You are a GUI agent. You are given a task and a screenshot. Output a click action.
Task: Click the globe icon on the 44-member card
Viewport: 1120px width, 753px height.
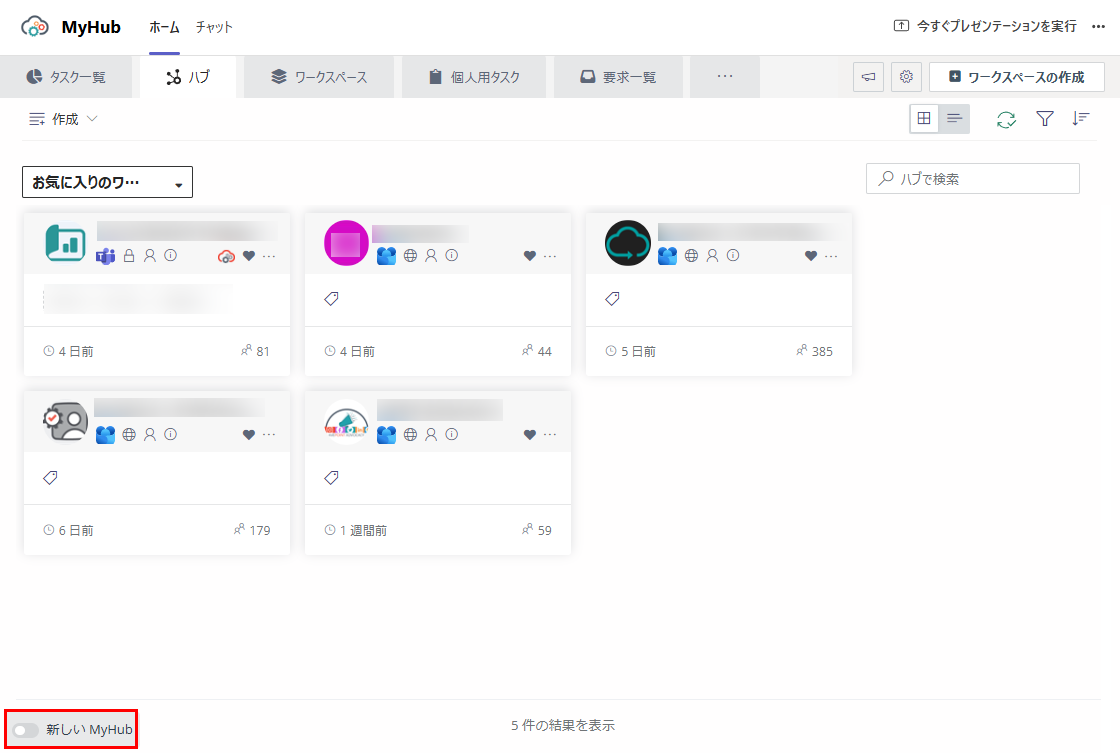click(411, 255)
